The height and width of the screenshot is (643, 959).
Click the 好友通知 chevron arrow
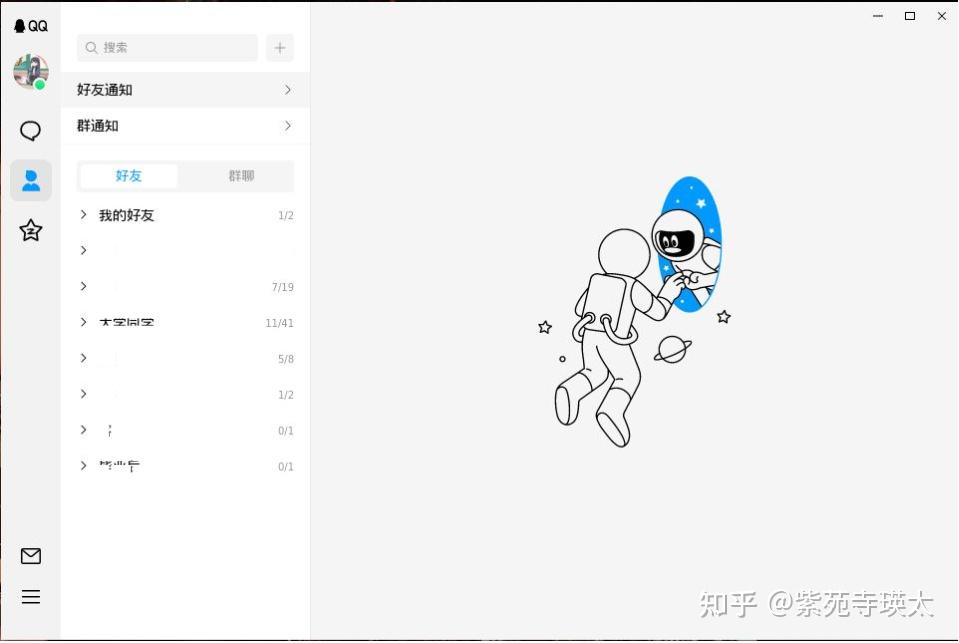[x=288, y=89]
